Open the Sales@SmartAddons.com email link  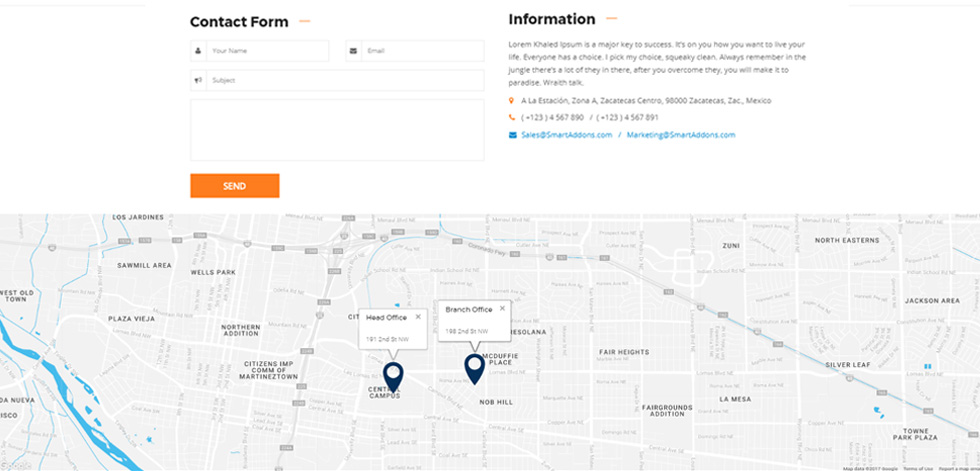click(x=567, y=134)
